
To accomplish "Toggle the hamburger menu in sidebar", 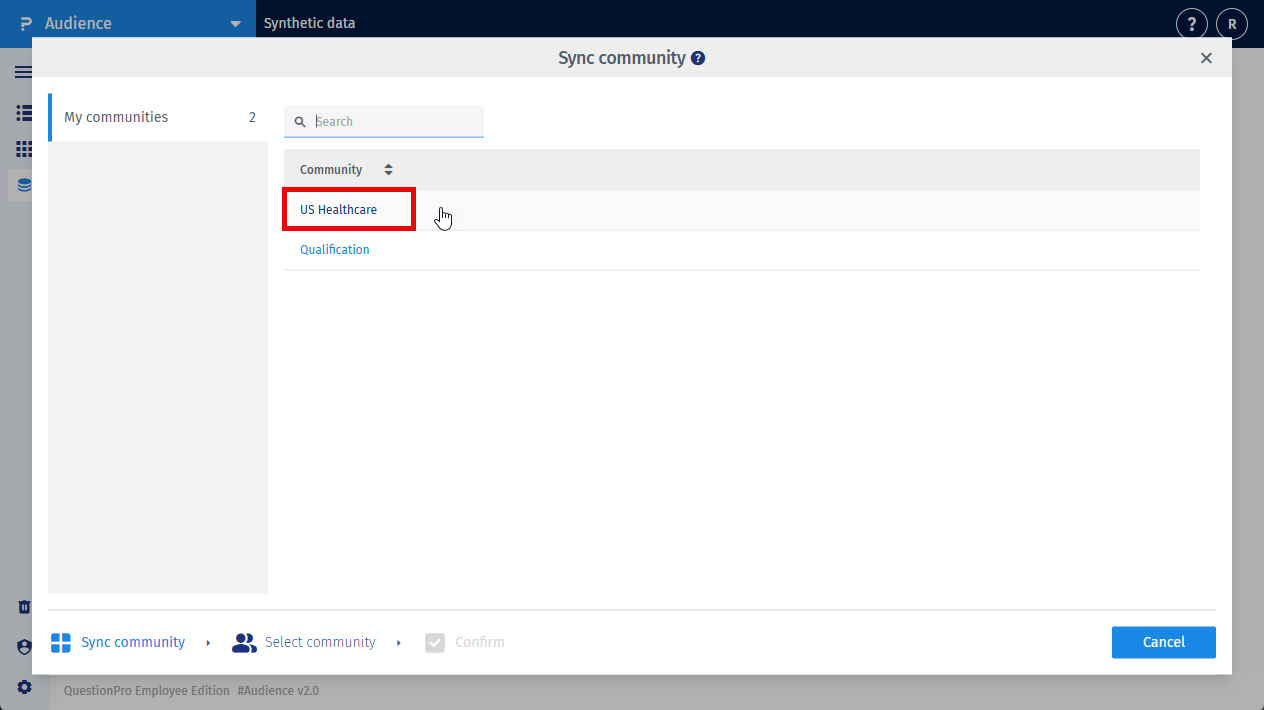I will 23,72.
